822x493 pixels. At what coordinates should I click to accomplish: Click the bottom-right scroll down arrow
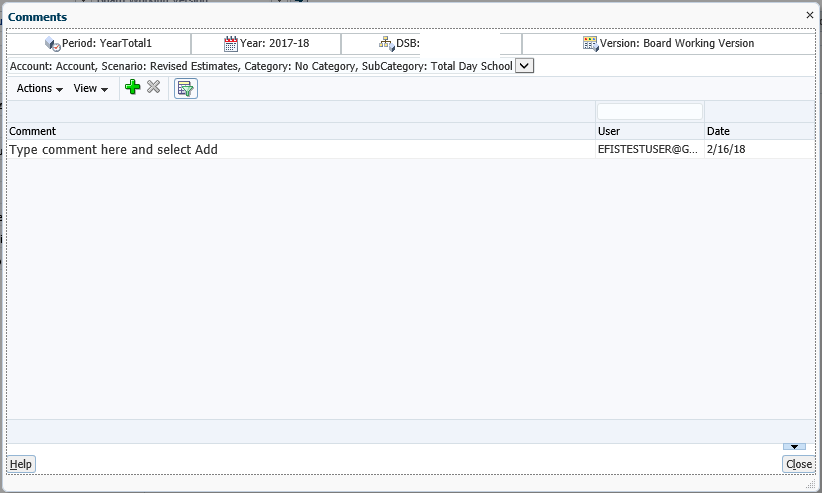pos(793,447)
